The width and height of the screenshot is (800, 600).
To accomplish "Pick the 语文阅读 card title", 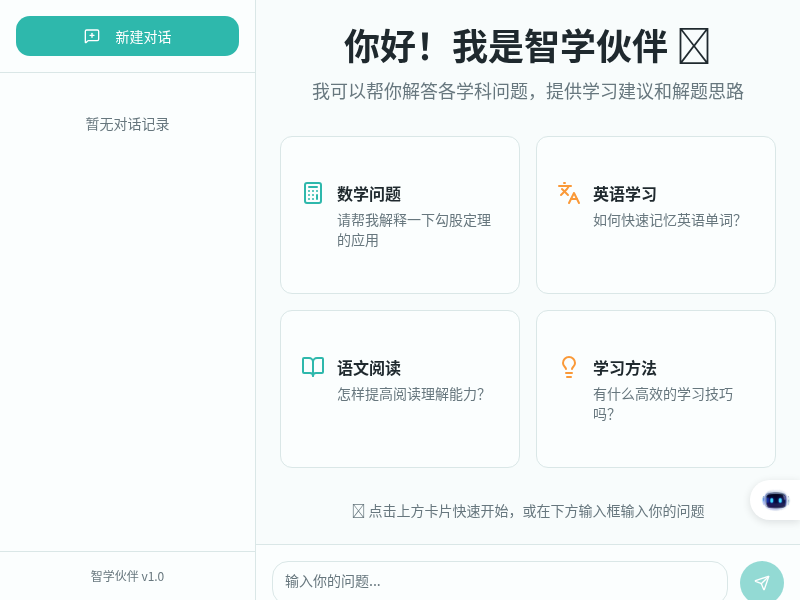I will (x=369, y=368).
